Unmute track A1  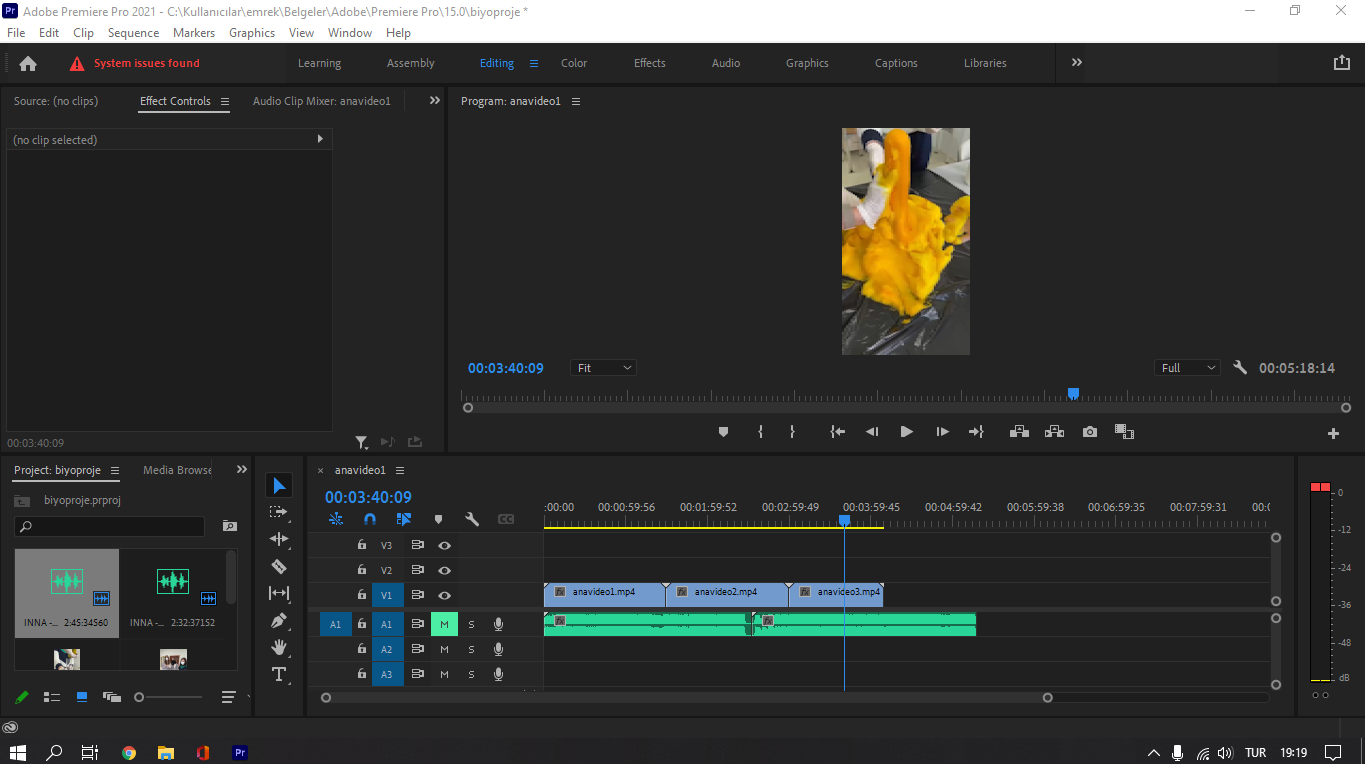pos(444,624)
